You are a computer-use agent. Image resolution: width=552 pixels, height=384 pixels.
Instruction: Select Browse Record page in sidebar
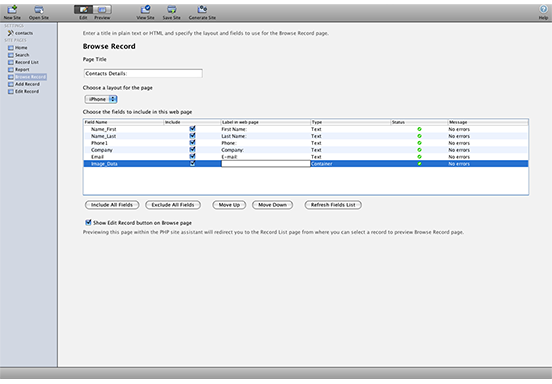point(27,77)
